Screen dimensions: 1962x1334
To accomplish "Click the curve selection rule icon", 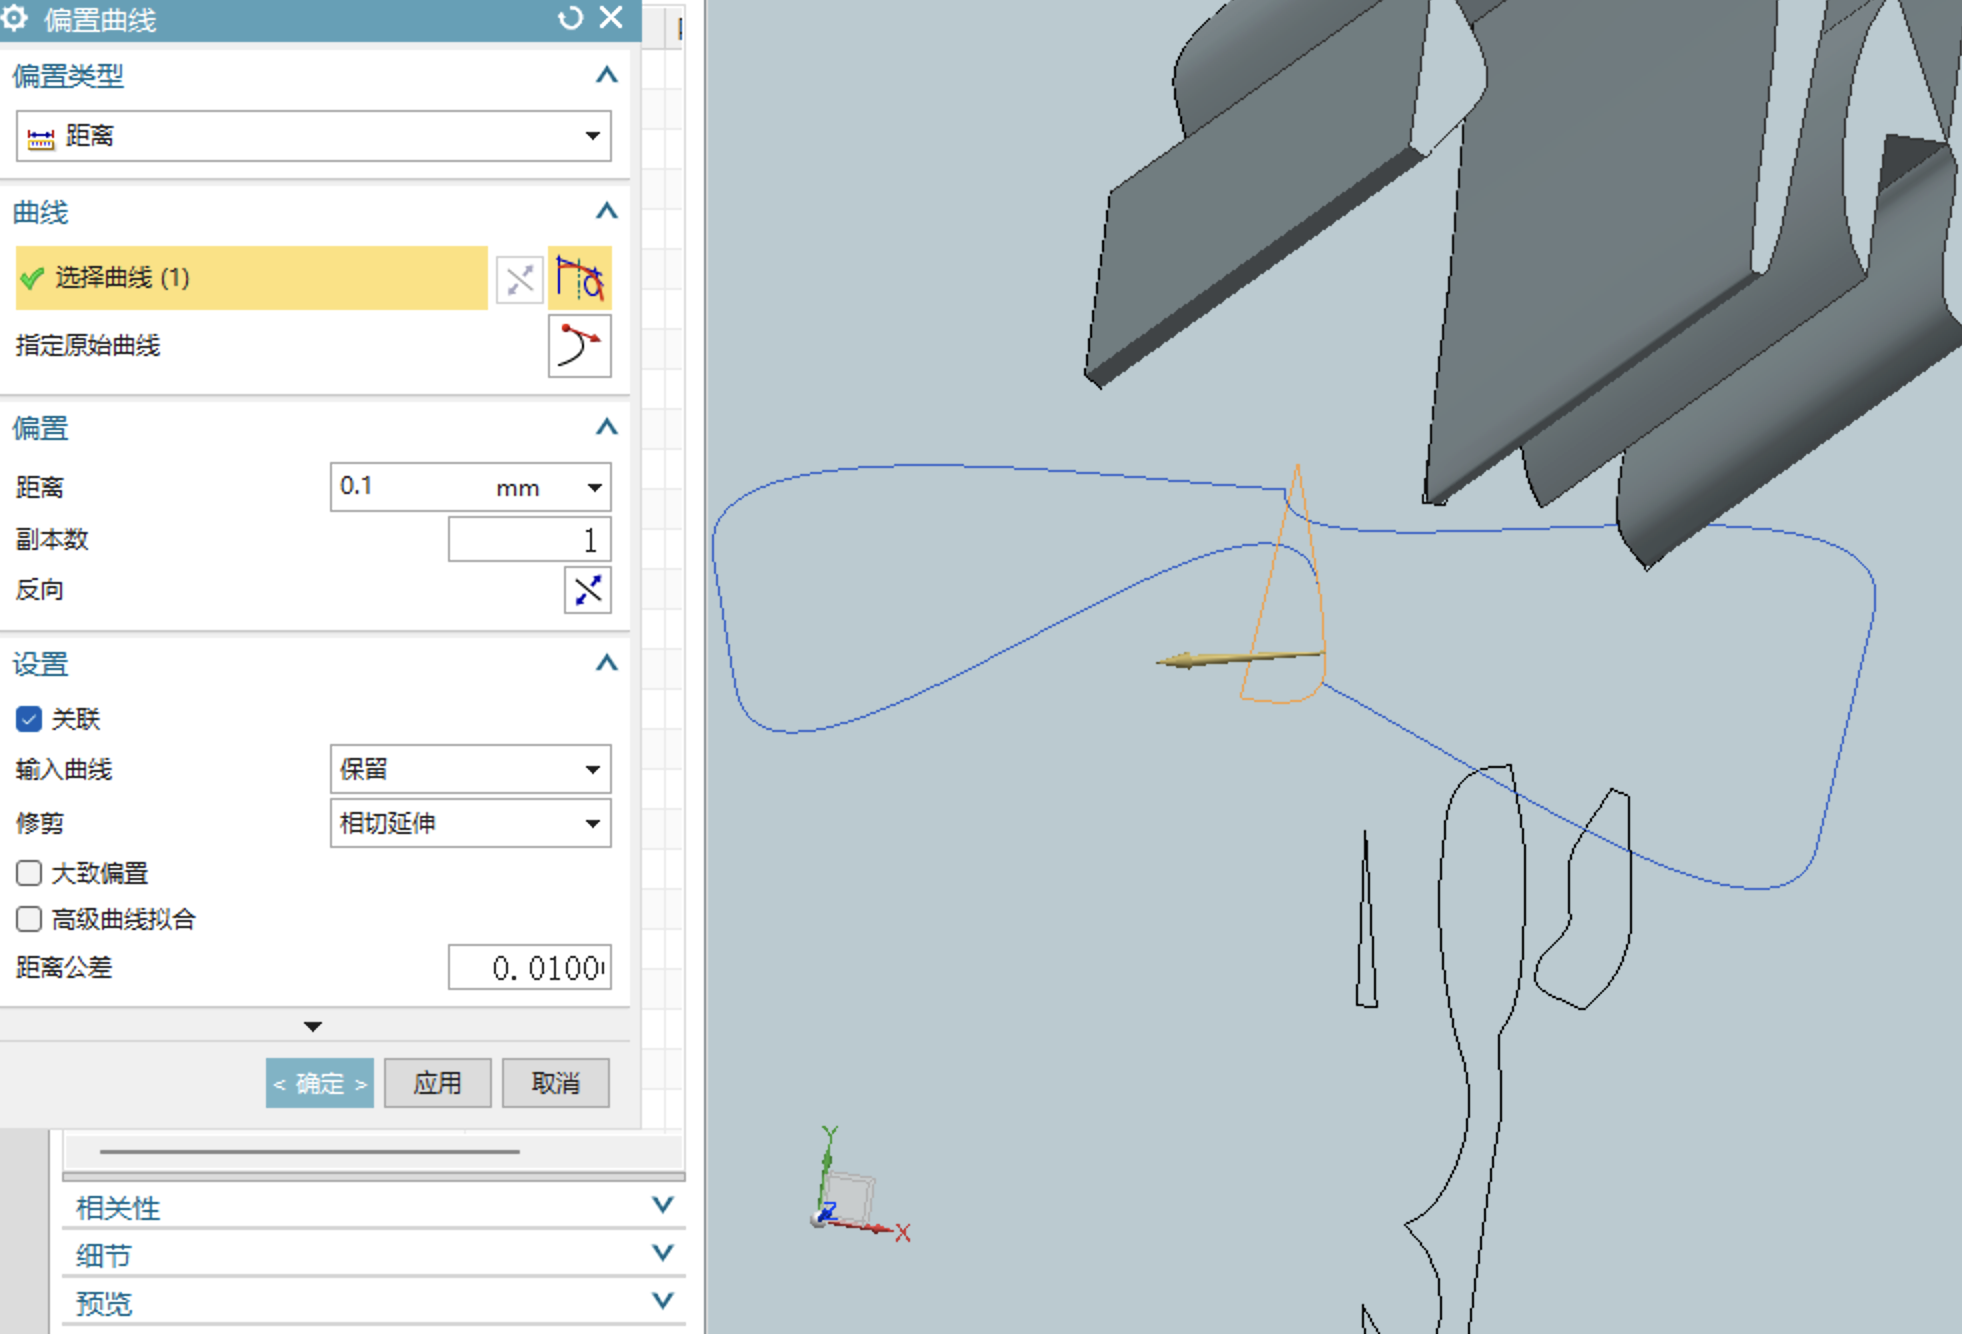I will pyautogui.click(x=579, y=278).
